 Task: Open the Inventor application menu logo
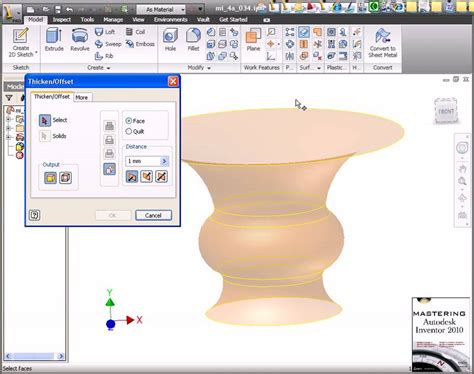click(11, 13)
